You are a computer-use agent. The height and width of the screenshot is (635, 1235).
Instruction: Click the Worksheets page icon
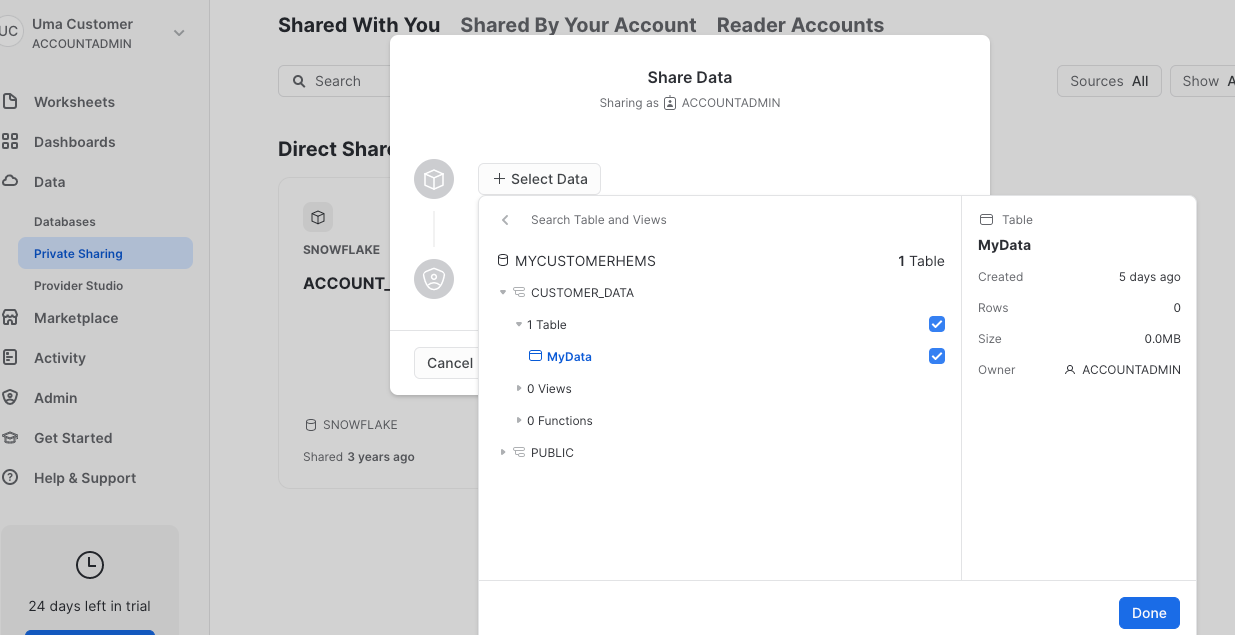tap(10, 102)
